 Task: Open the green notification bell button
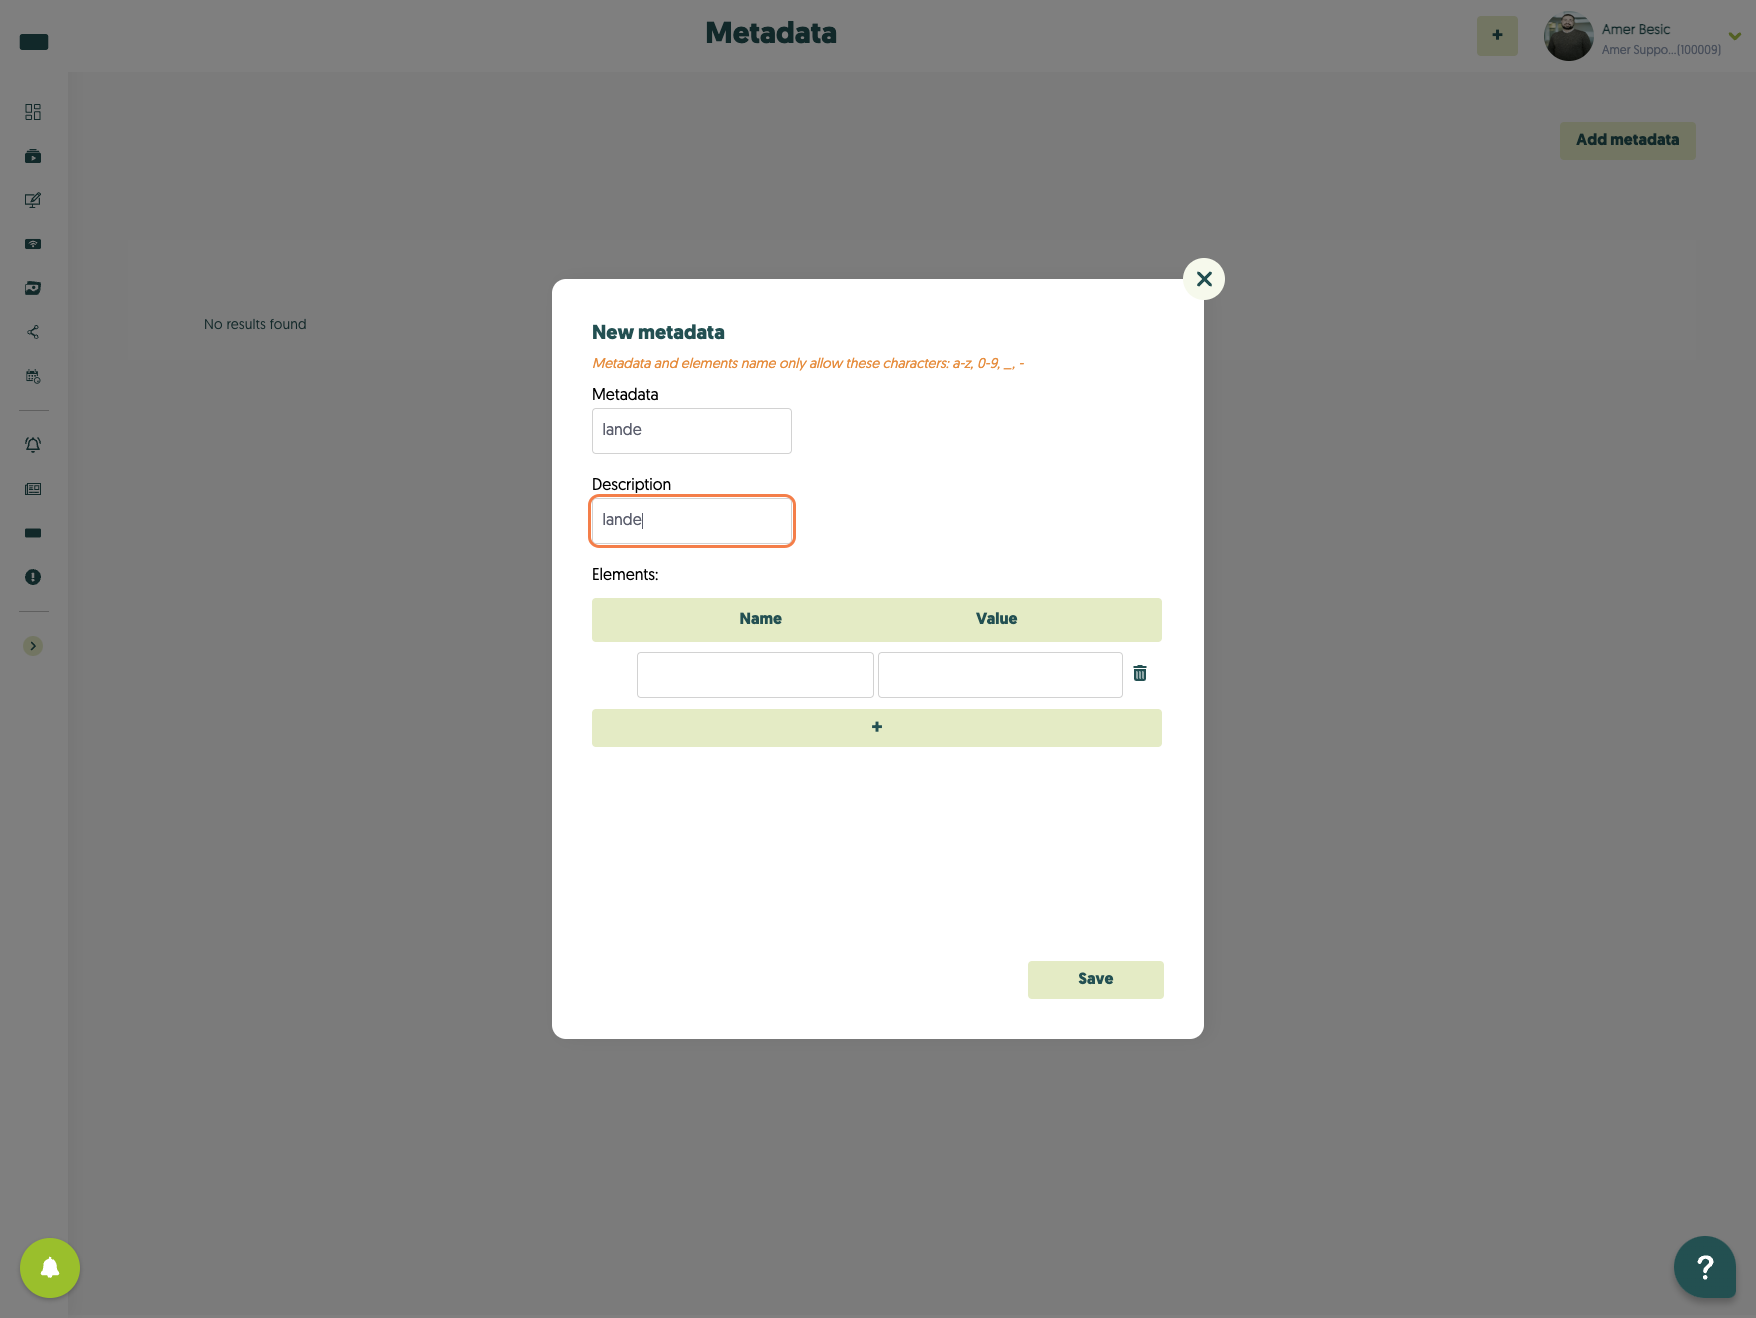click(50, 1268)
